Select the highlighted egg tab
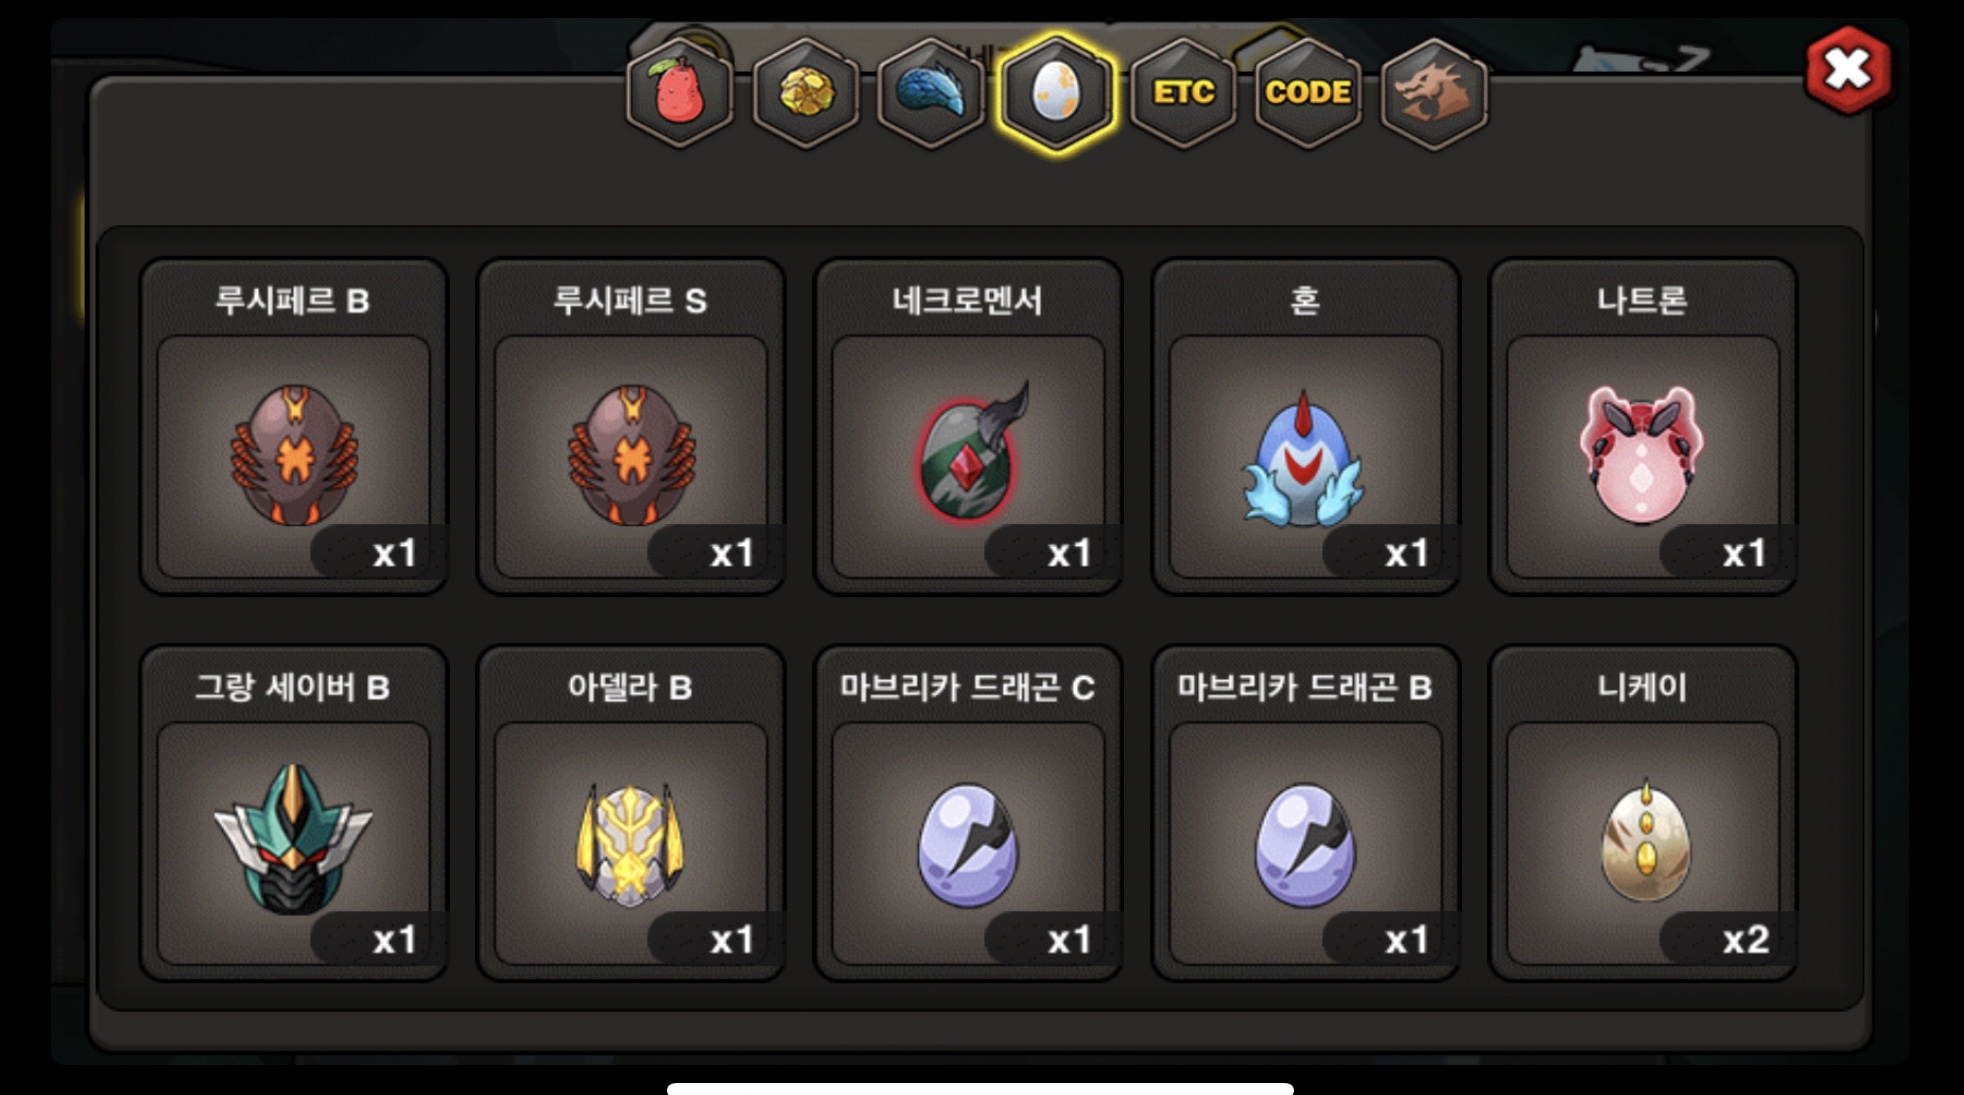1964x1095 pixels. pos(1056,93)
